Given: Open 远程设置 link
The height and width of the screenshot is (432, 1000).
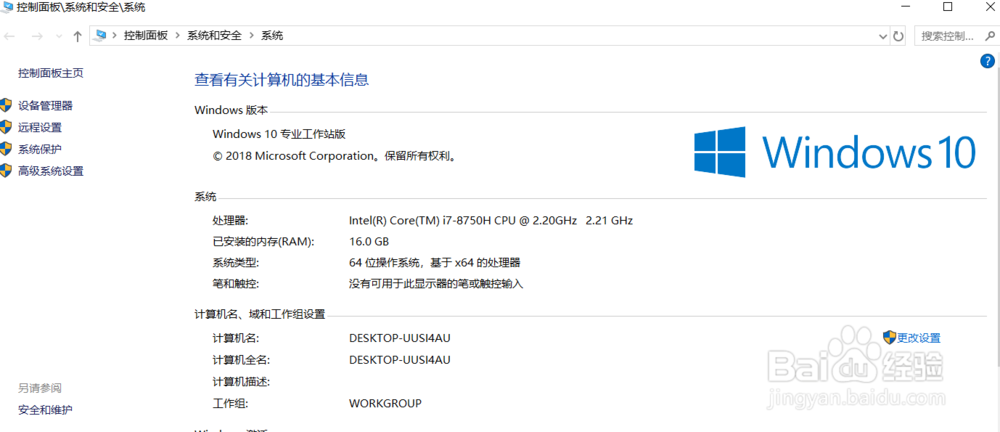Looking at the screenshot, I should pyautogui.click(x=40, y=127).
